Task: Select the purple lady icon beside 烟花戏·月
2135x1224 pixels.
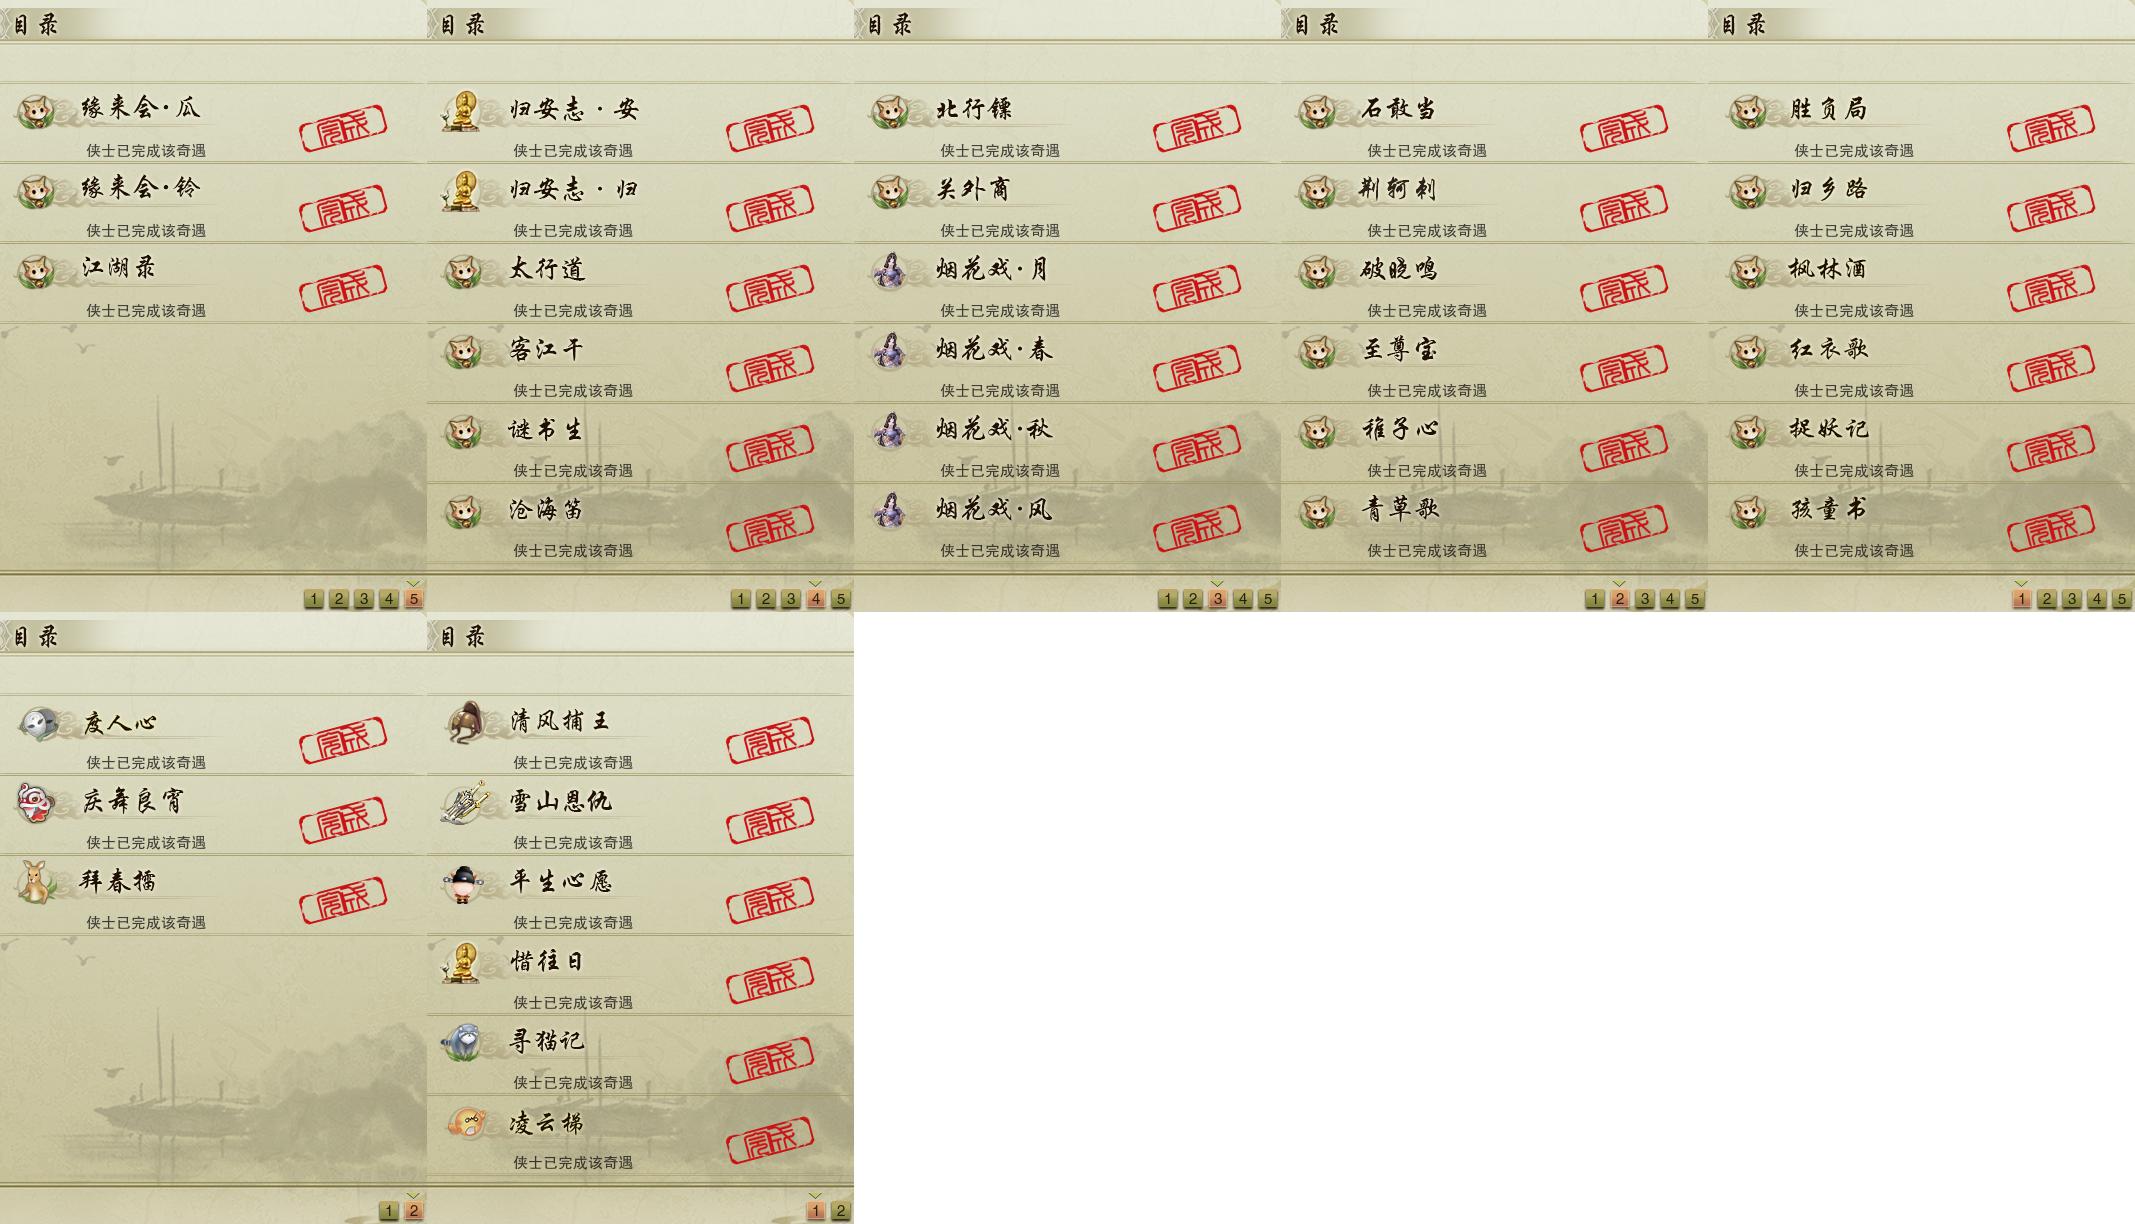Action: 889,270
